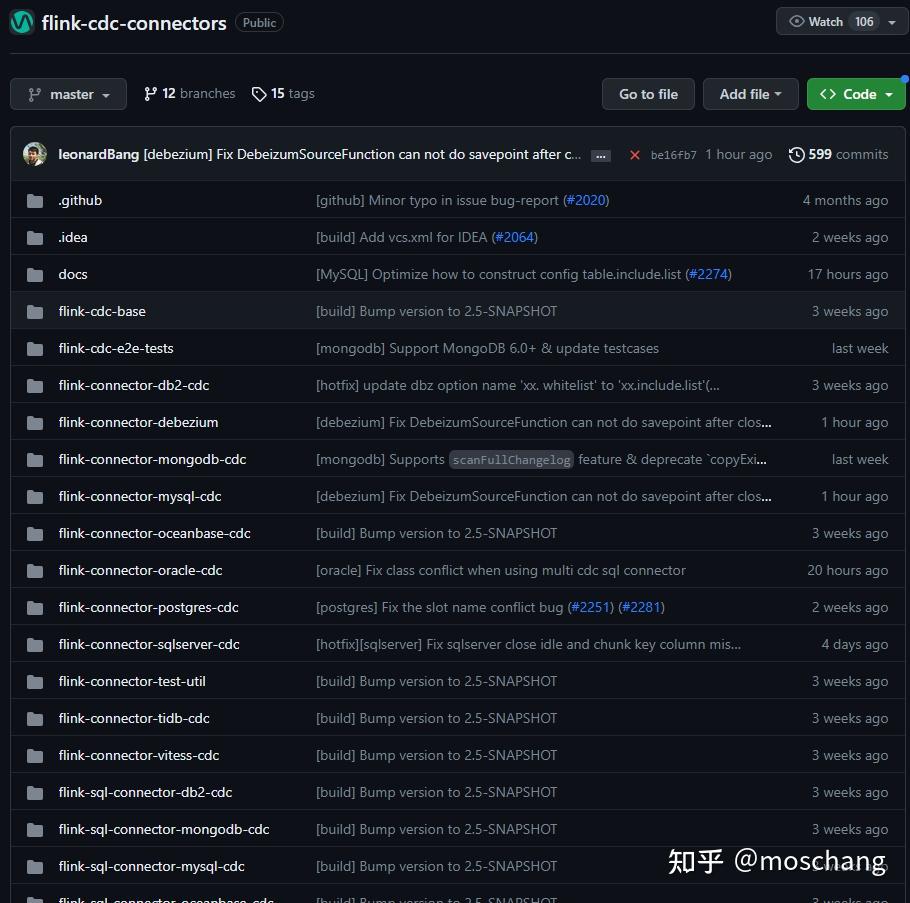Open leonardBang's avatar thumbnail
The height and width of the screenshot is (903, 910).
tap(35, 154)
